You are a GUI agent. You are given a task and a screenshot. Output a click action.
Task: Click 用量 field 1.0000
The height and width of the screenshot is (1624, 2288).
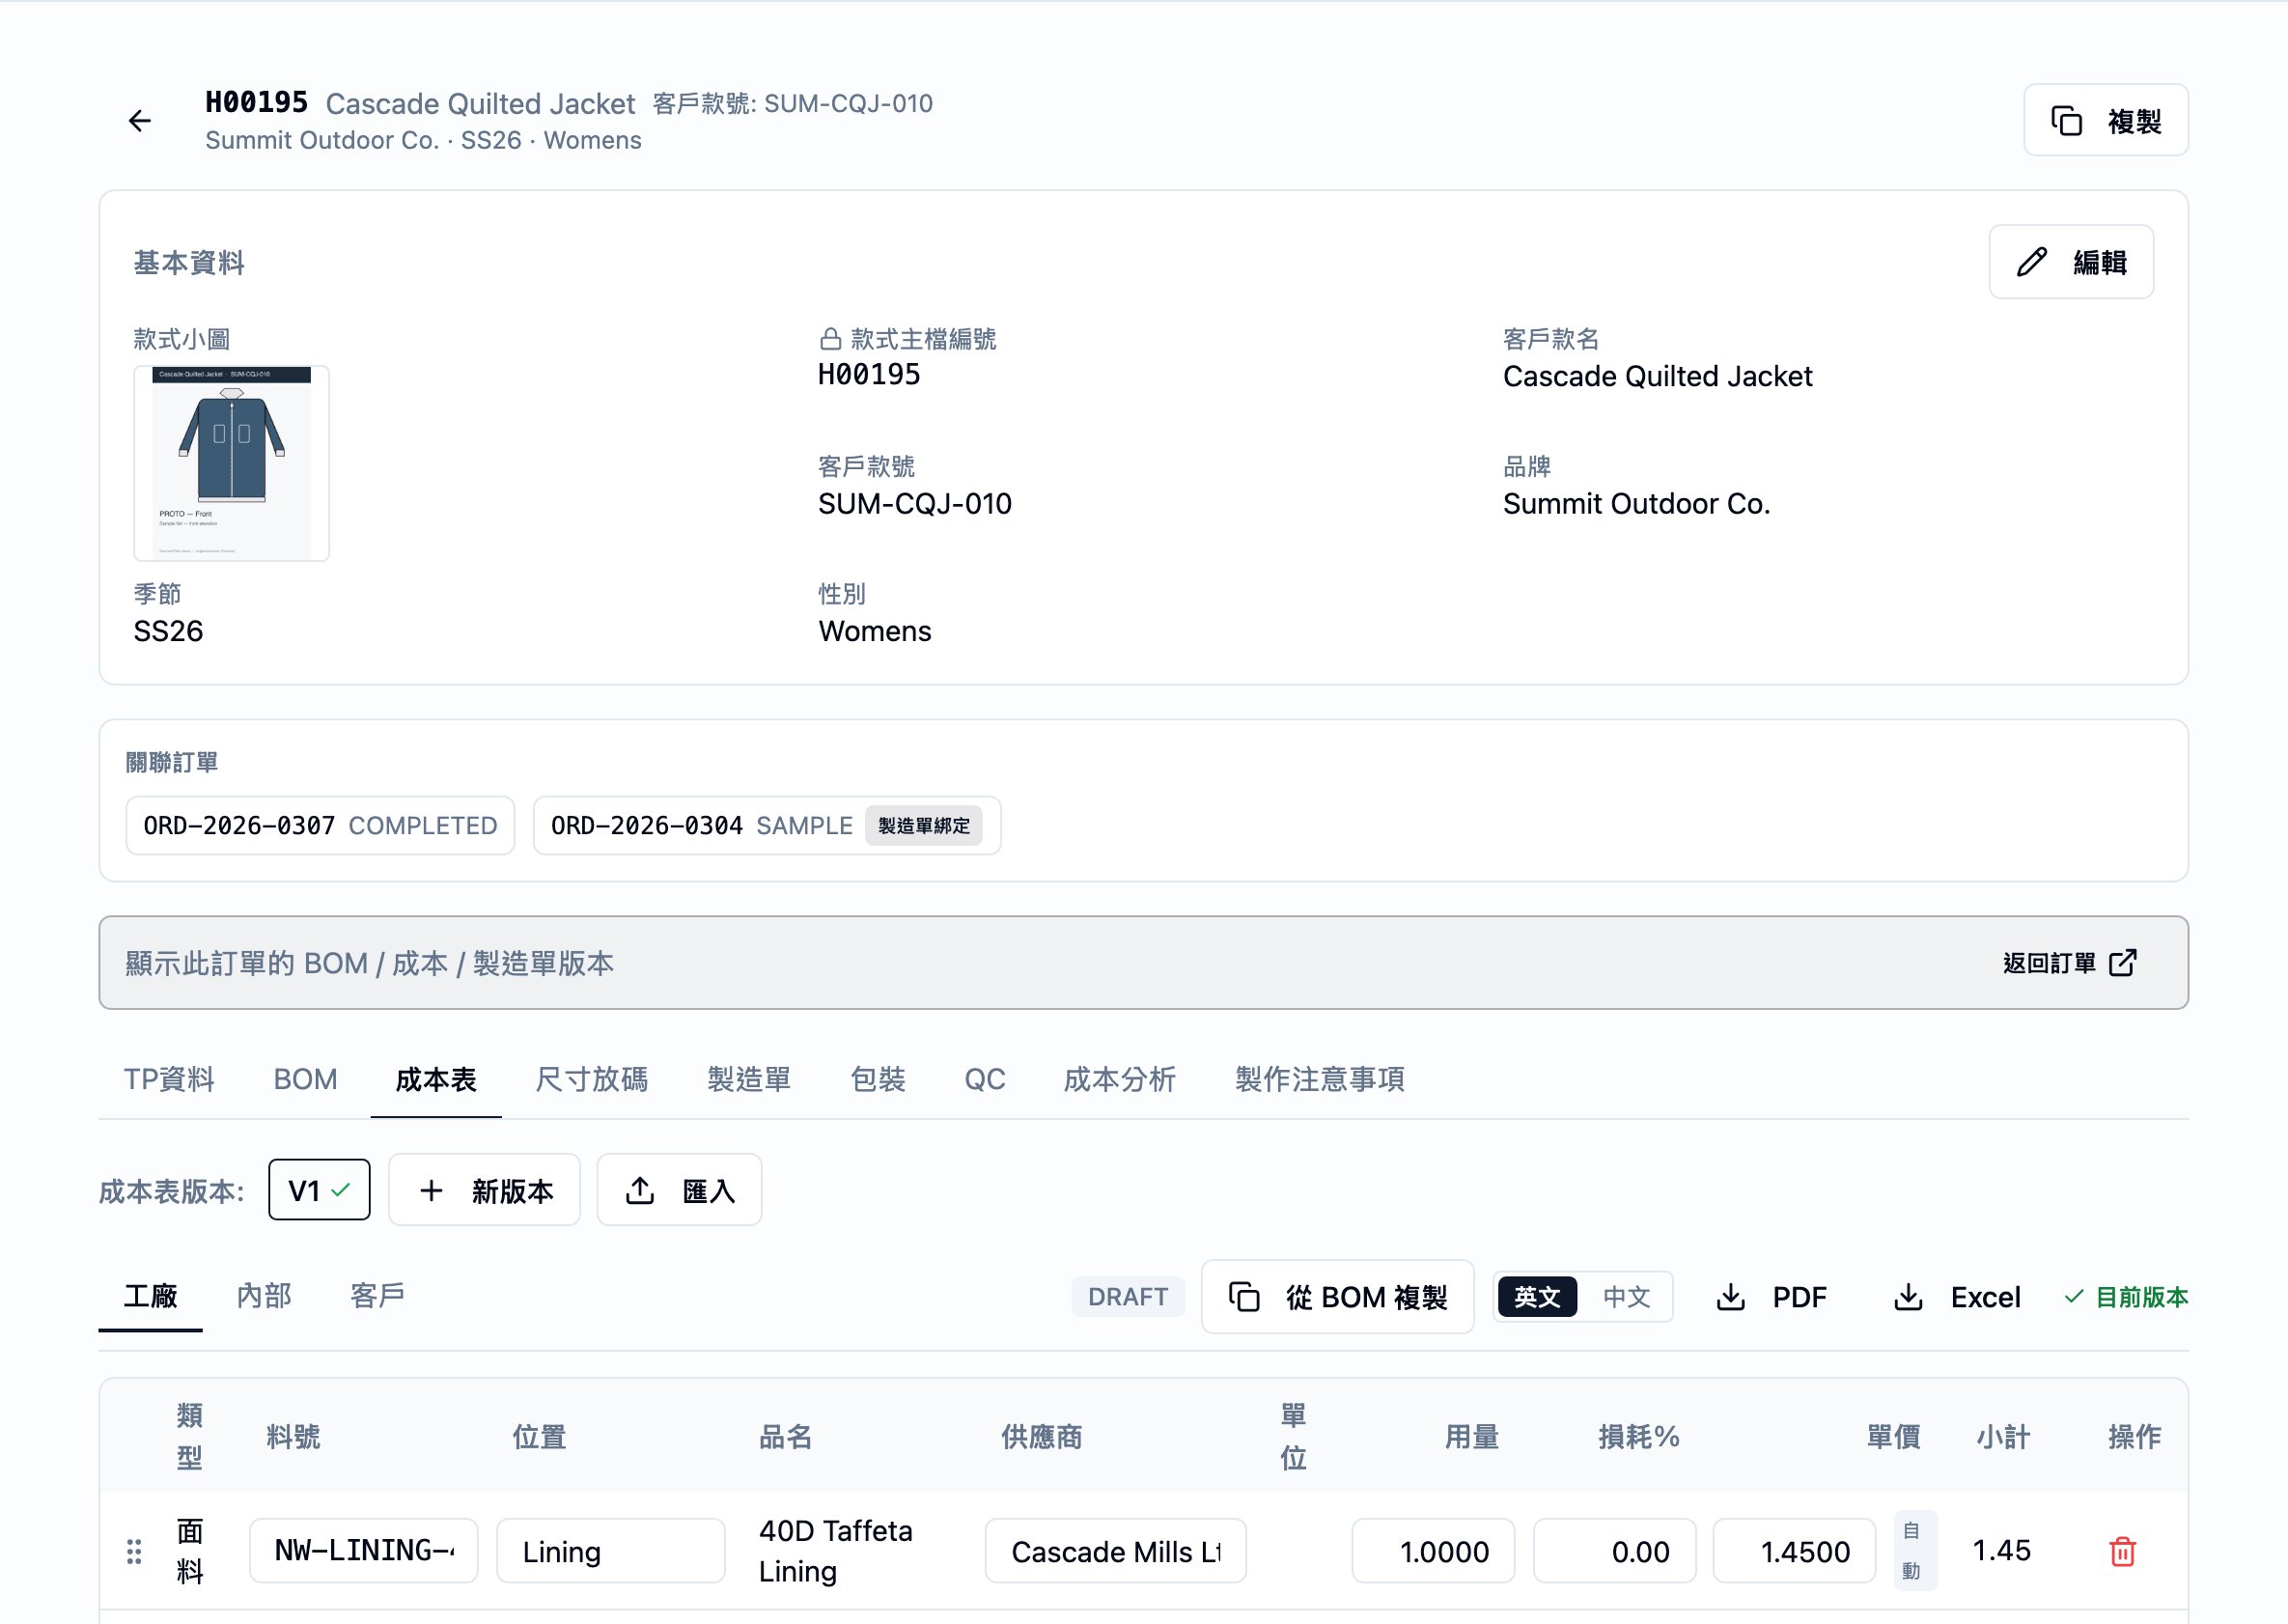(1434, 1551)
